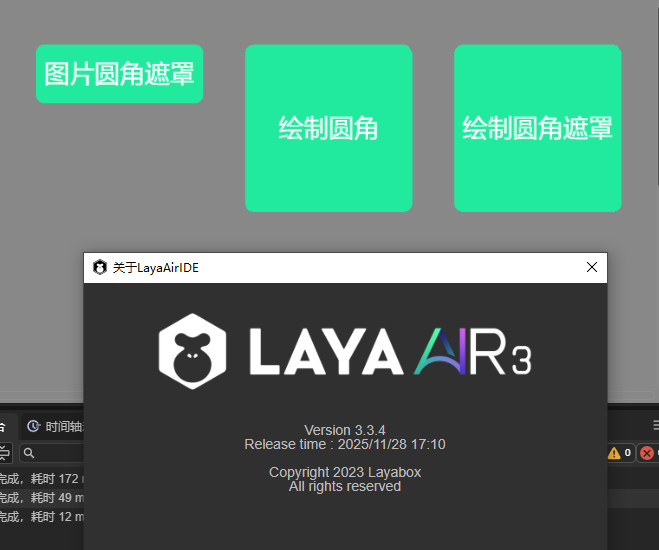Click the clock icon on timeline tab
This screenshot has height=550, width=659.
33,427
